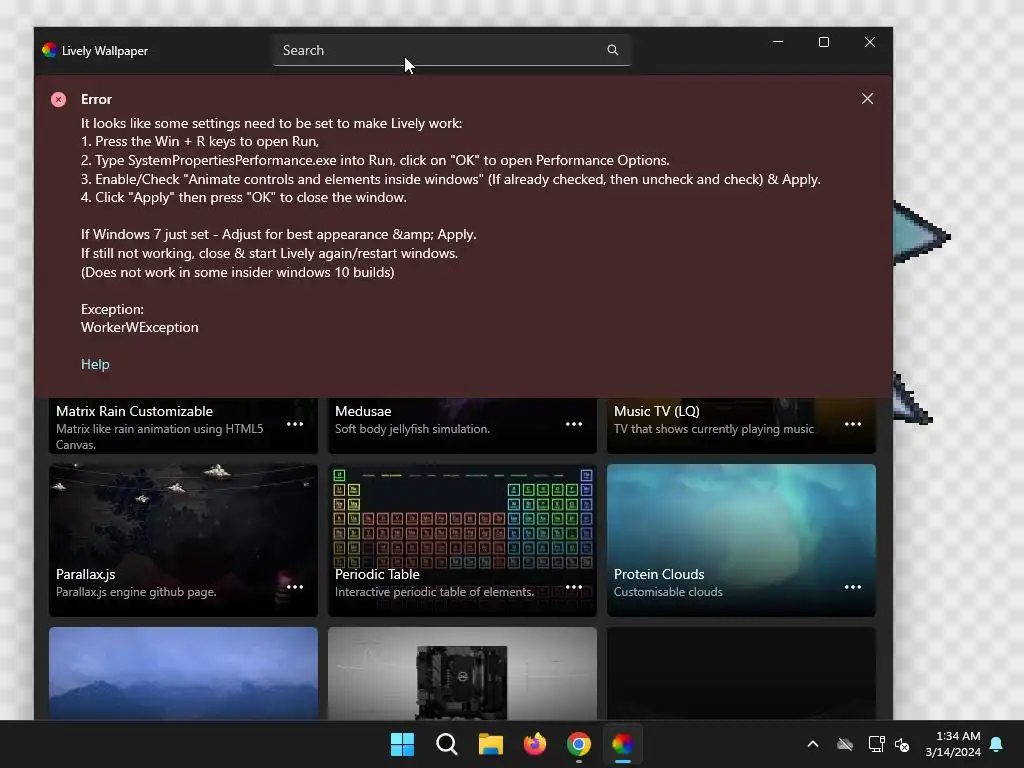This screenshot has width=1024, height=768.
Task: Click the Music TV (LQ) title
Action: [657, 411]
